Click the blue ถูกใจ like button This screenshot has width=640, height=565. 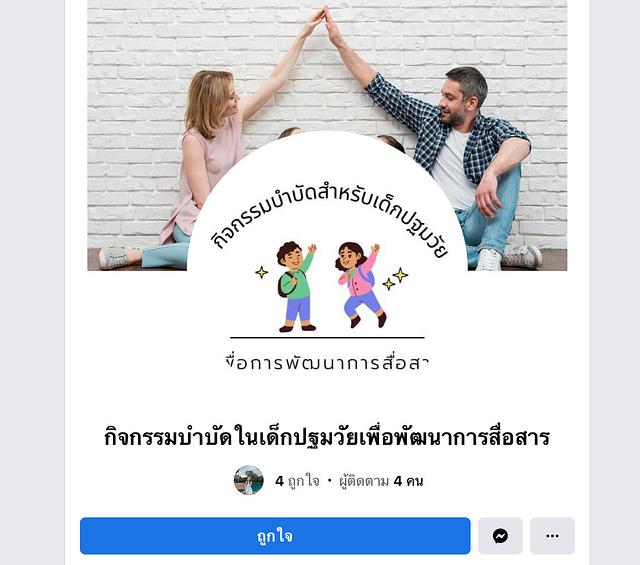pyautogui.click(x=275, y=536)
